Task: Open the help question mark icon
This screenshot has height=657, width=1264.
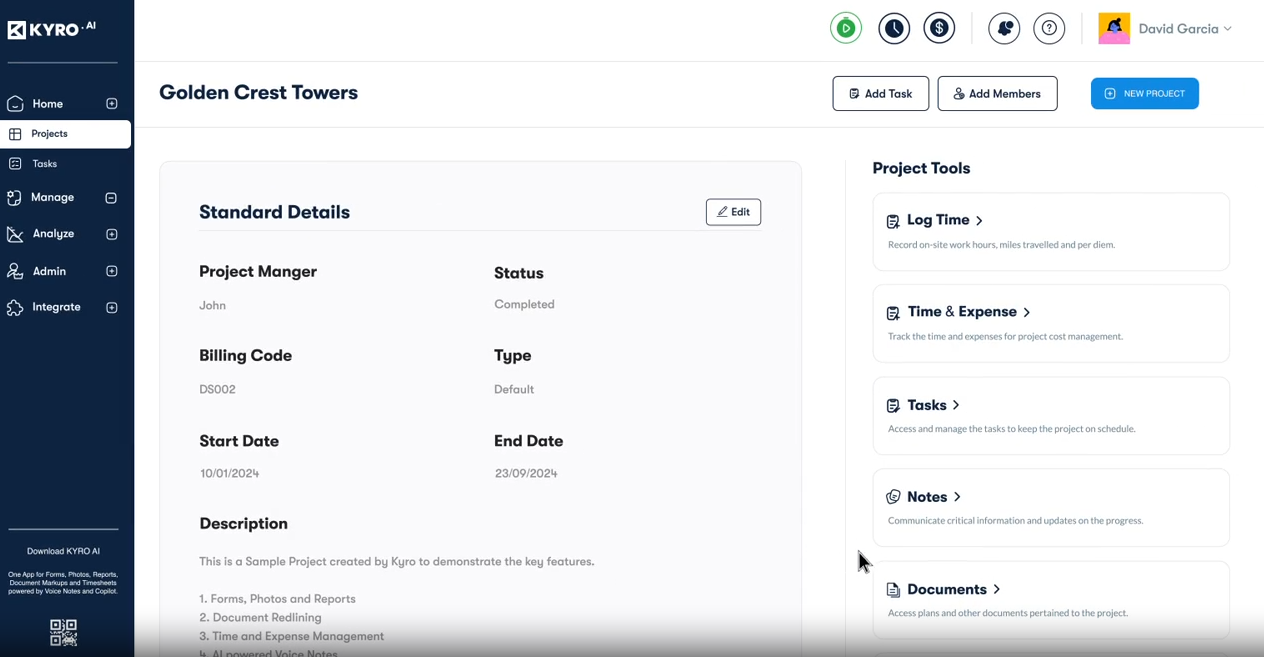Action: 1049,28
